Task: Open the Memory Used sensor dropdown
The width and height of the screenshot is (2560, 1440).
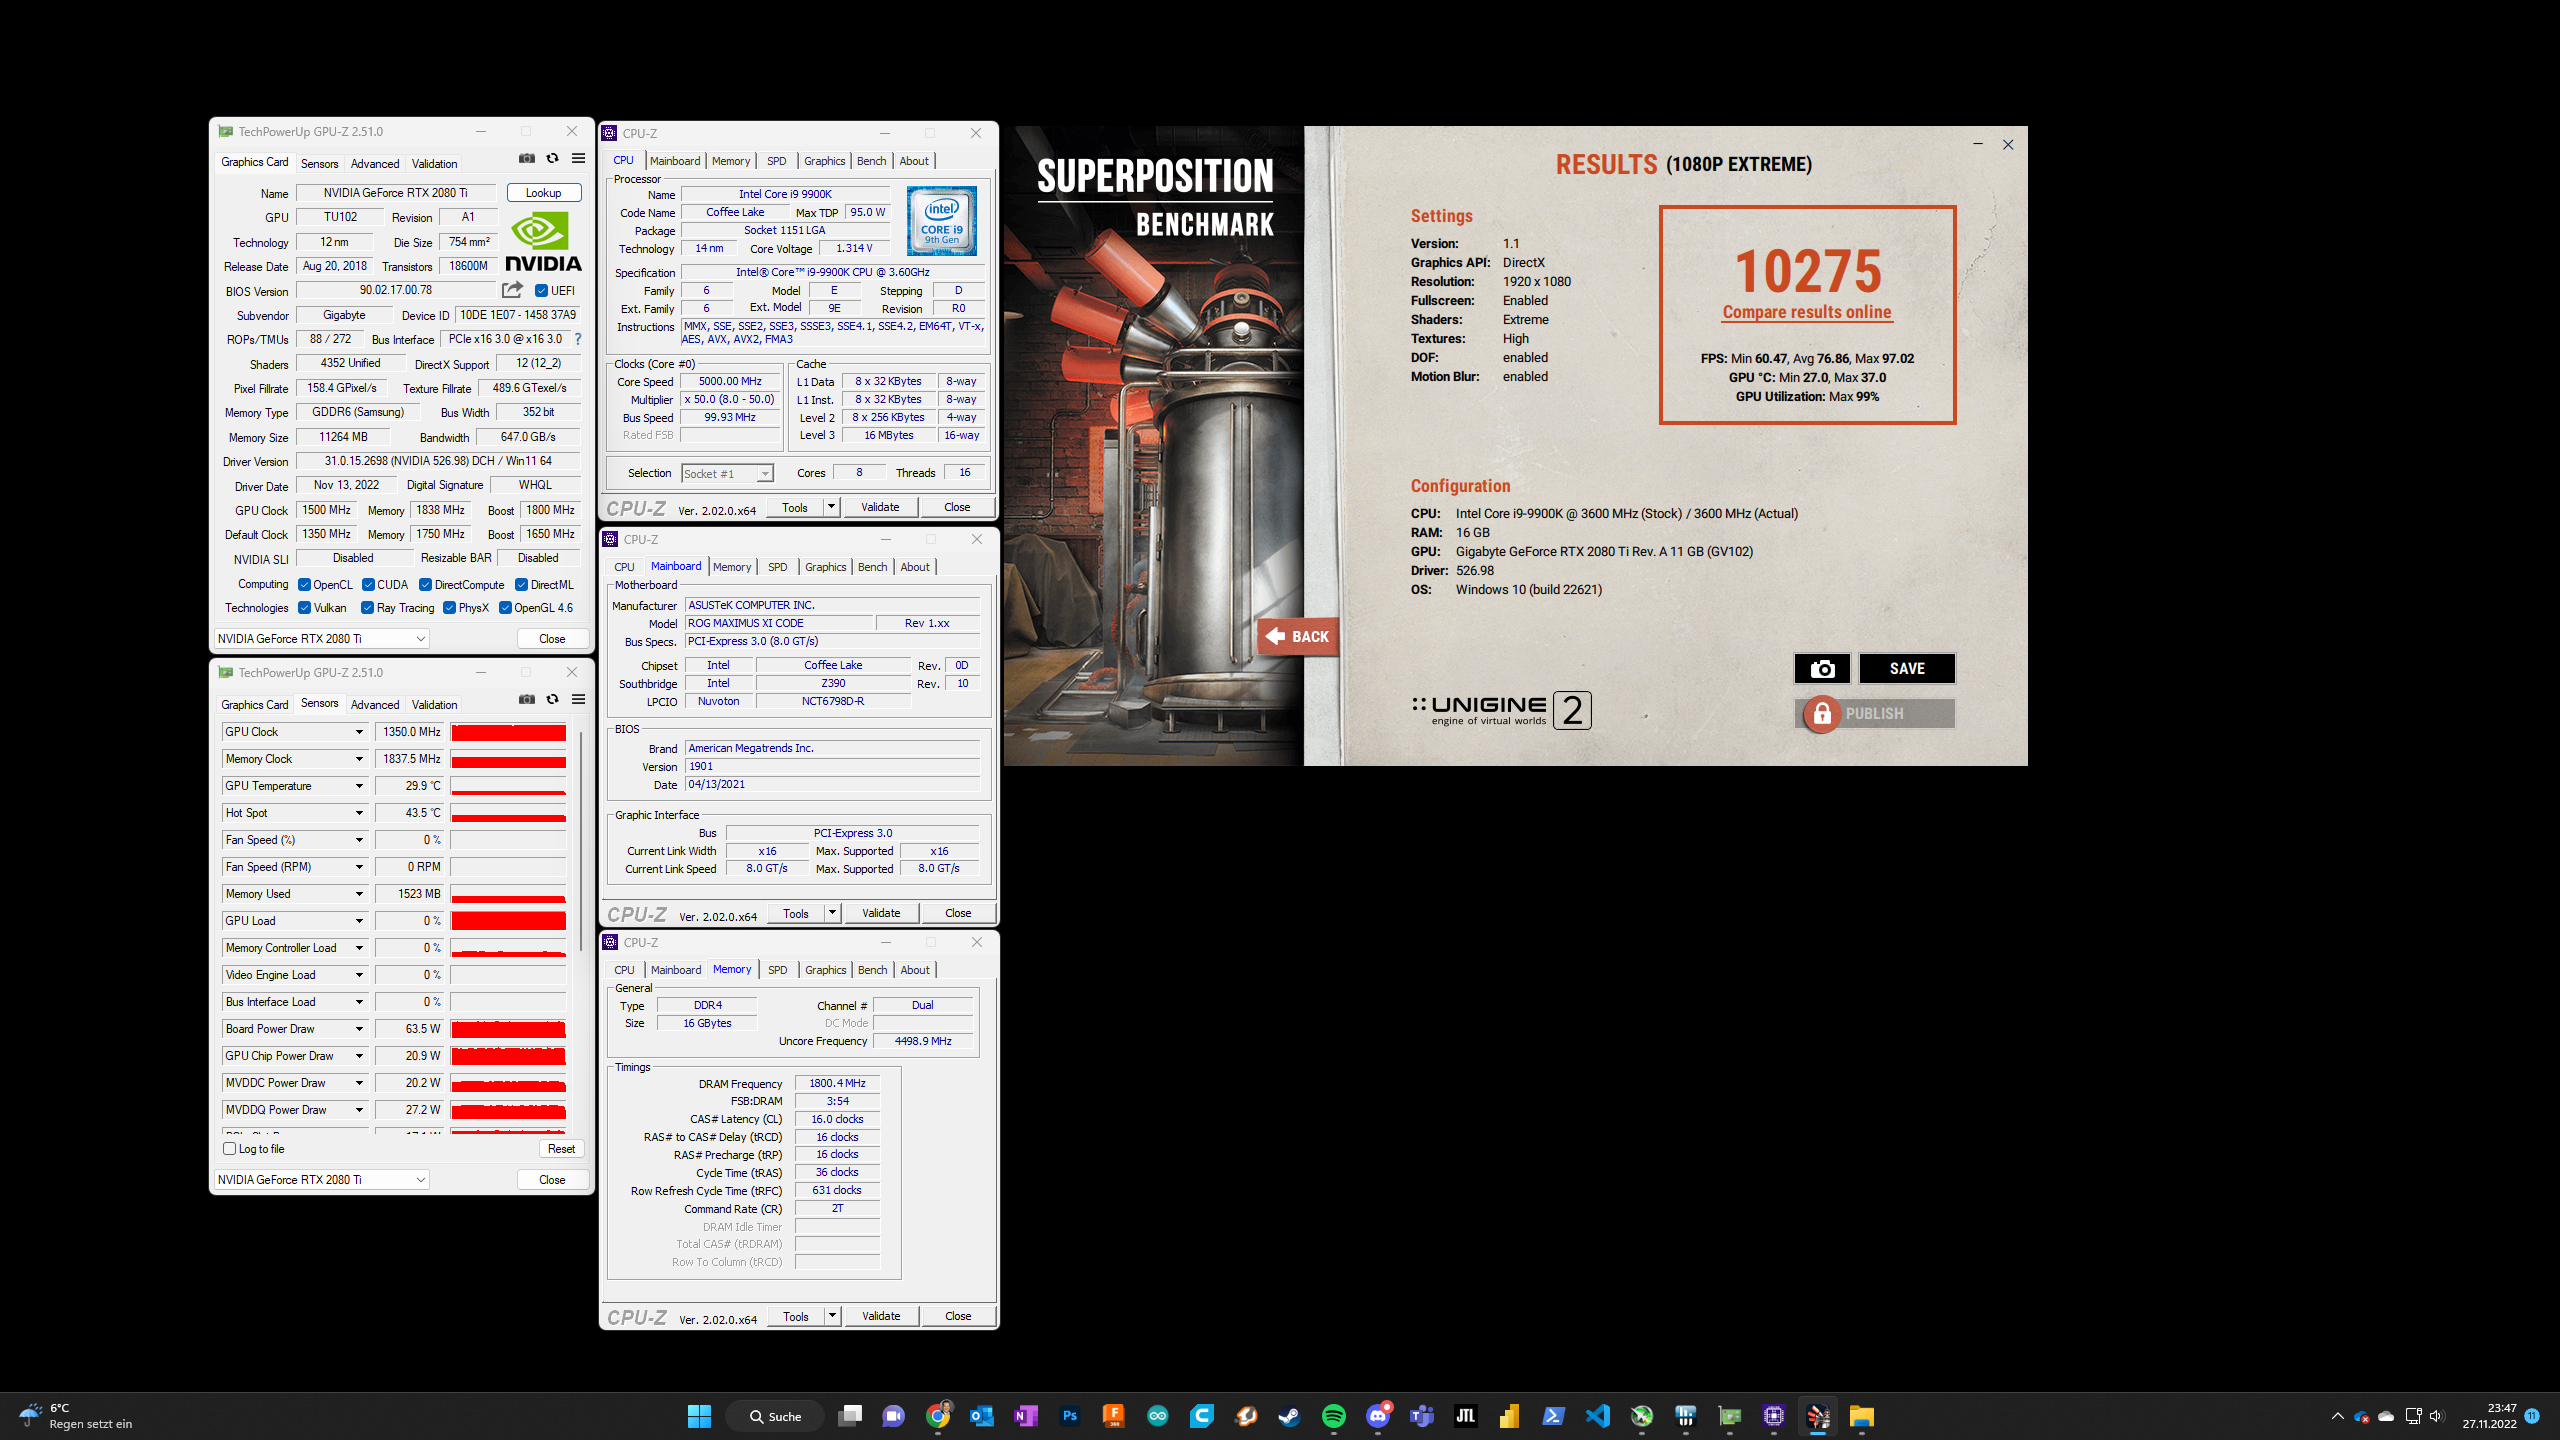Action: (x=359, y=894)
